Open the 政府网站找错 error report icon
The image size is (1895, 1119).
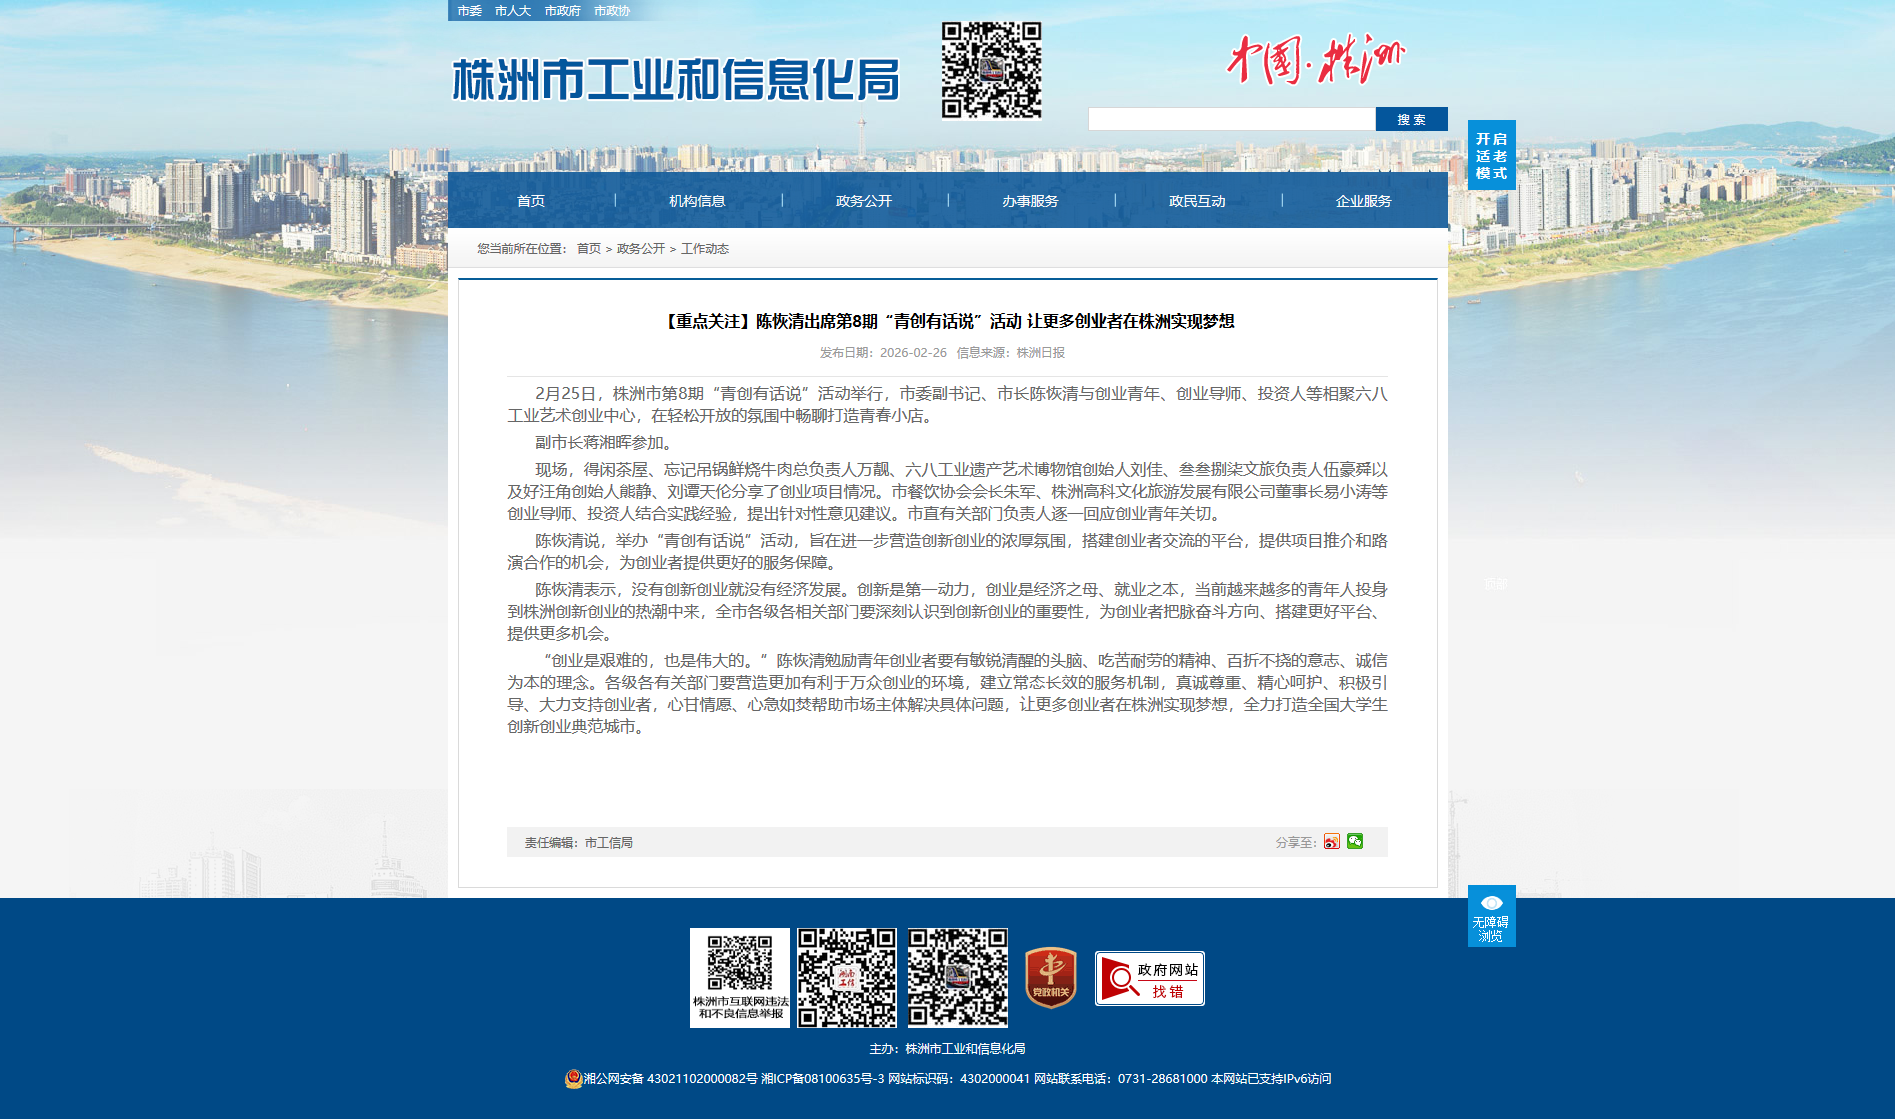(1149, 978)
